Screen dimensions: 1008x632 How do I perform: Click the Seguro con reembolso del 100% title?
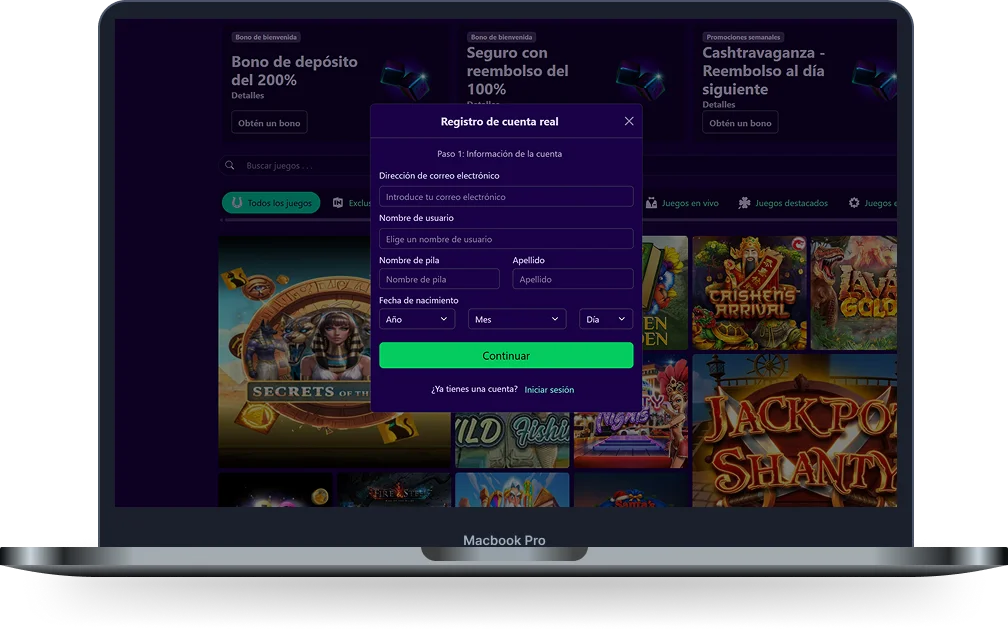tap(518, 71)
